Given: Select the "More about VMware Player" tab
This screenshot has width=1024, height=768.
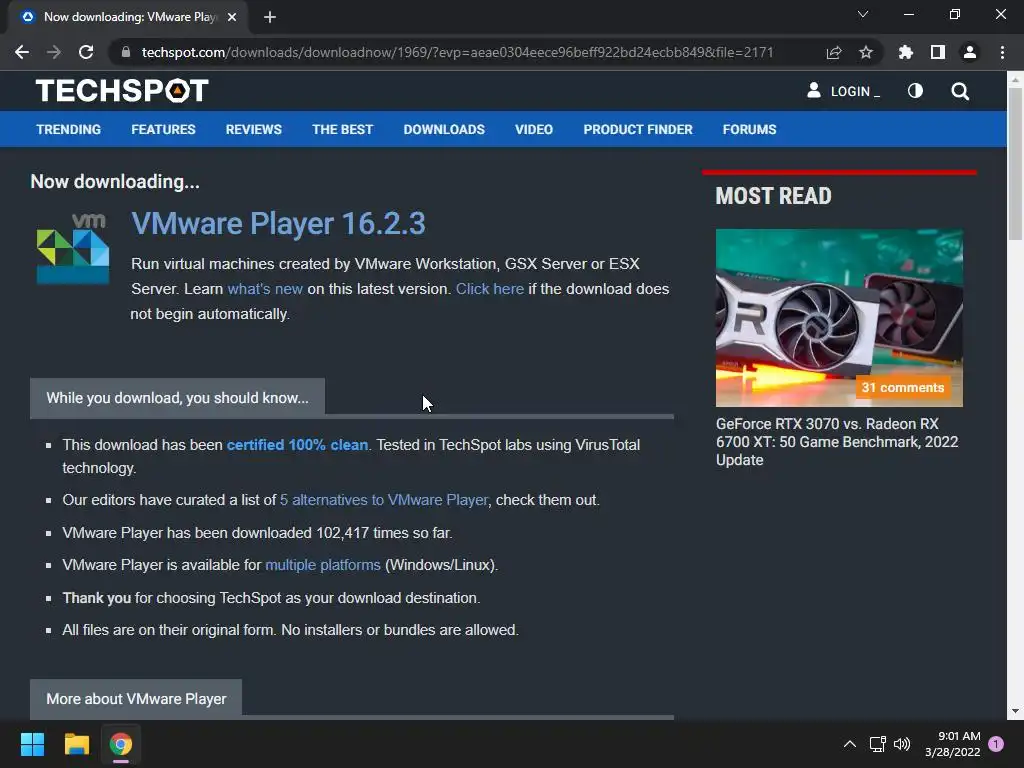Looking at the screenshot, I should (x=136, y=699).
